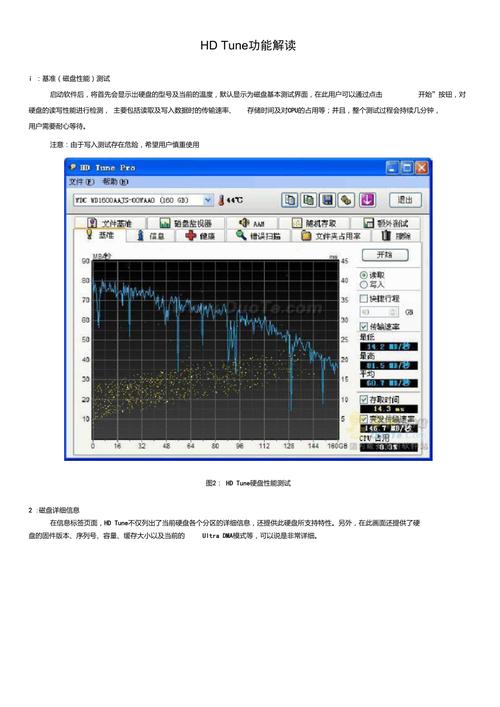Open the 帮助(H) menu
Screen dimensions: 500x707
click(115, 182)
